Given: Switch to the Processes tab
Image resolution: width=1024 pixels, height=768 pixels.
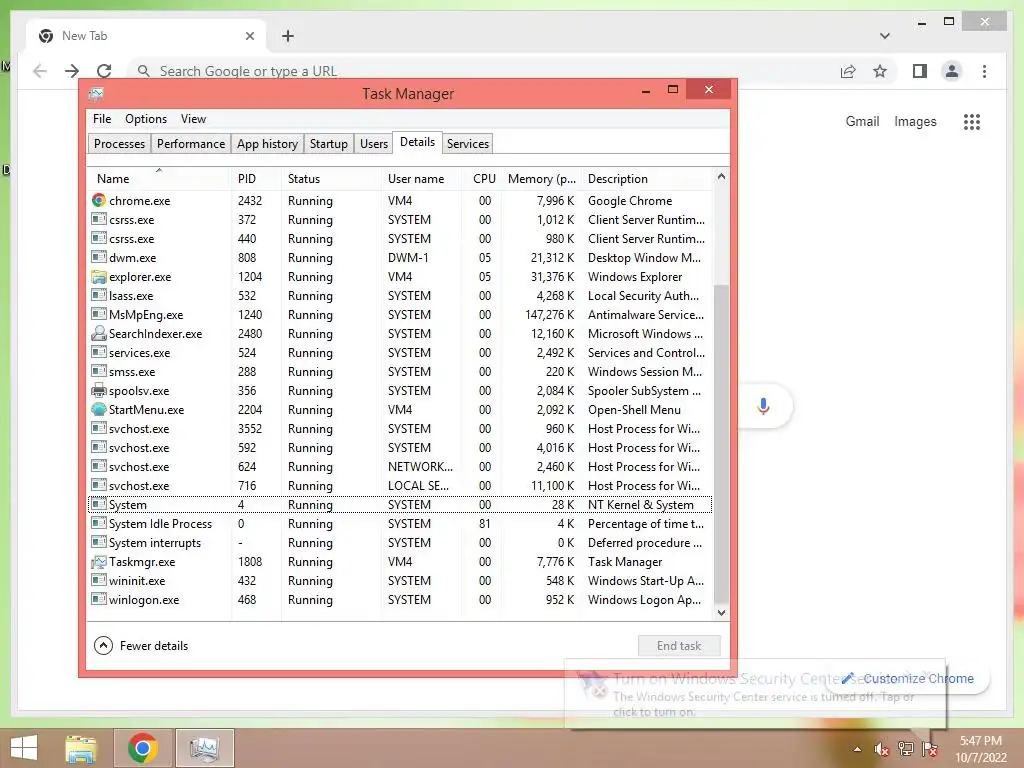Looking at the screenshot, I should coord(119,144).
